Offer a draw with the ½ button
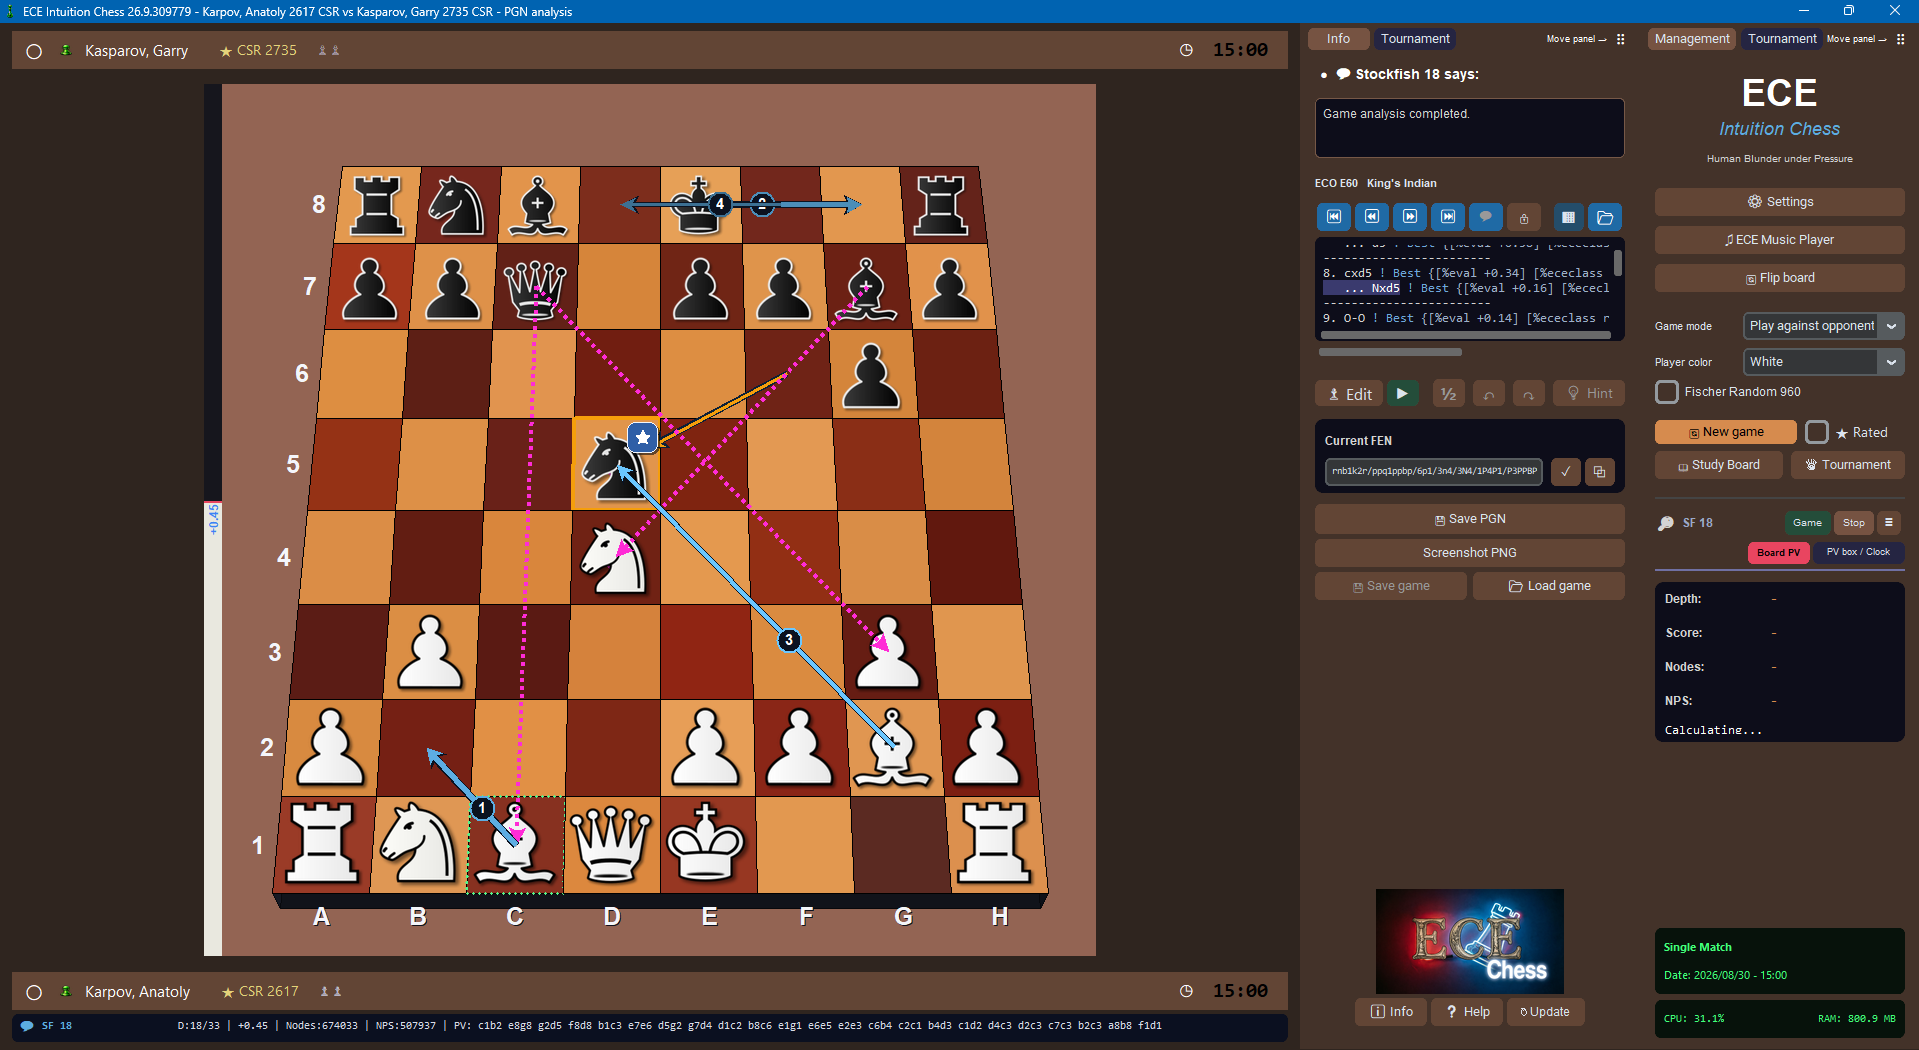This screenshot has width=1919, height=1050. 1448,394
